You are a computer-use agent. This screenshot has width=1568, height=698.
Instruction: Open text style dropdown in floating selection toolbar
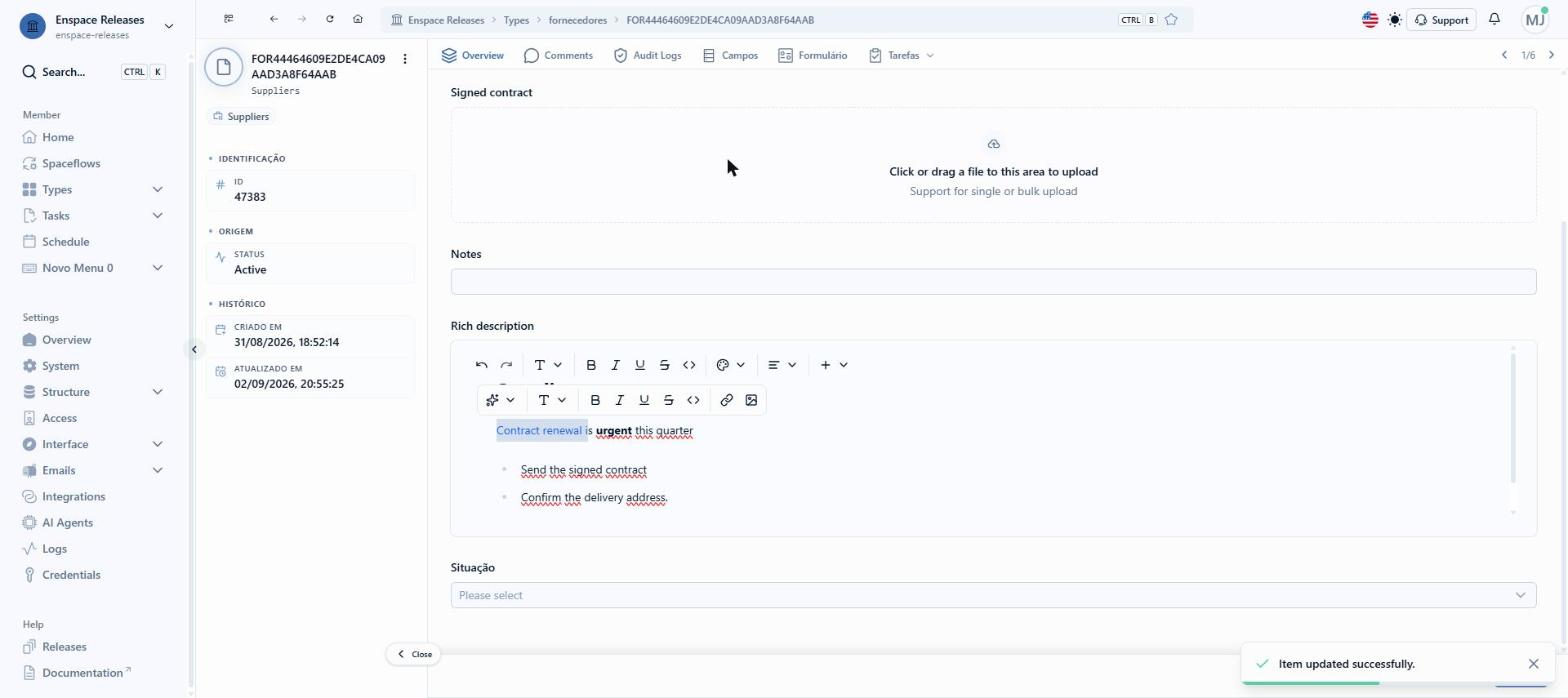552,400
